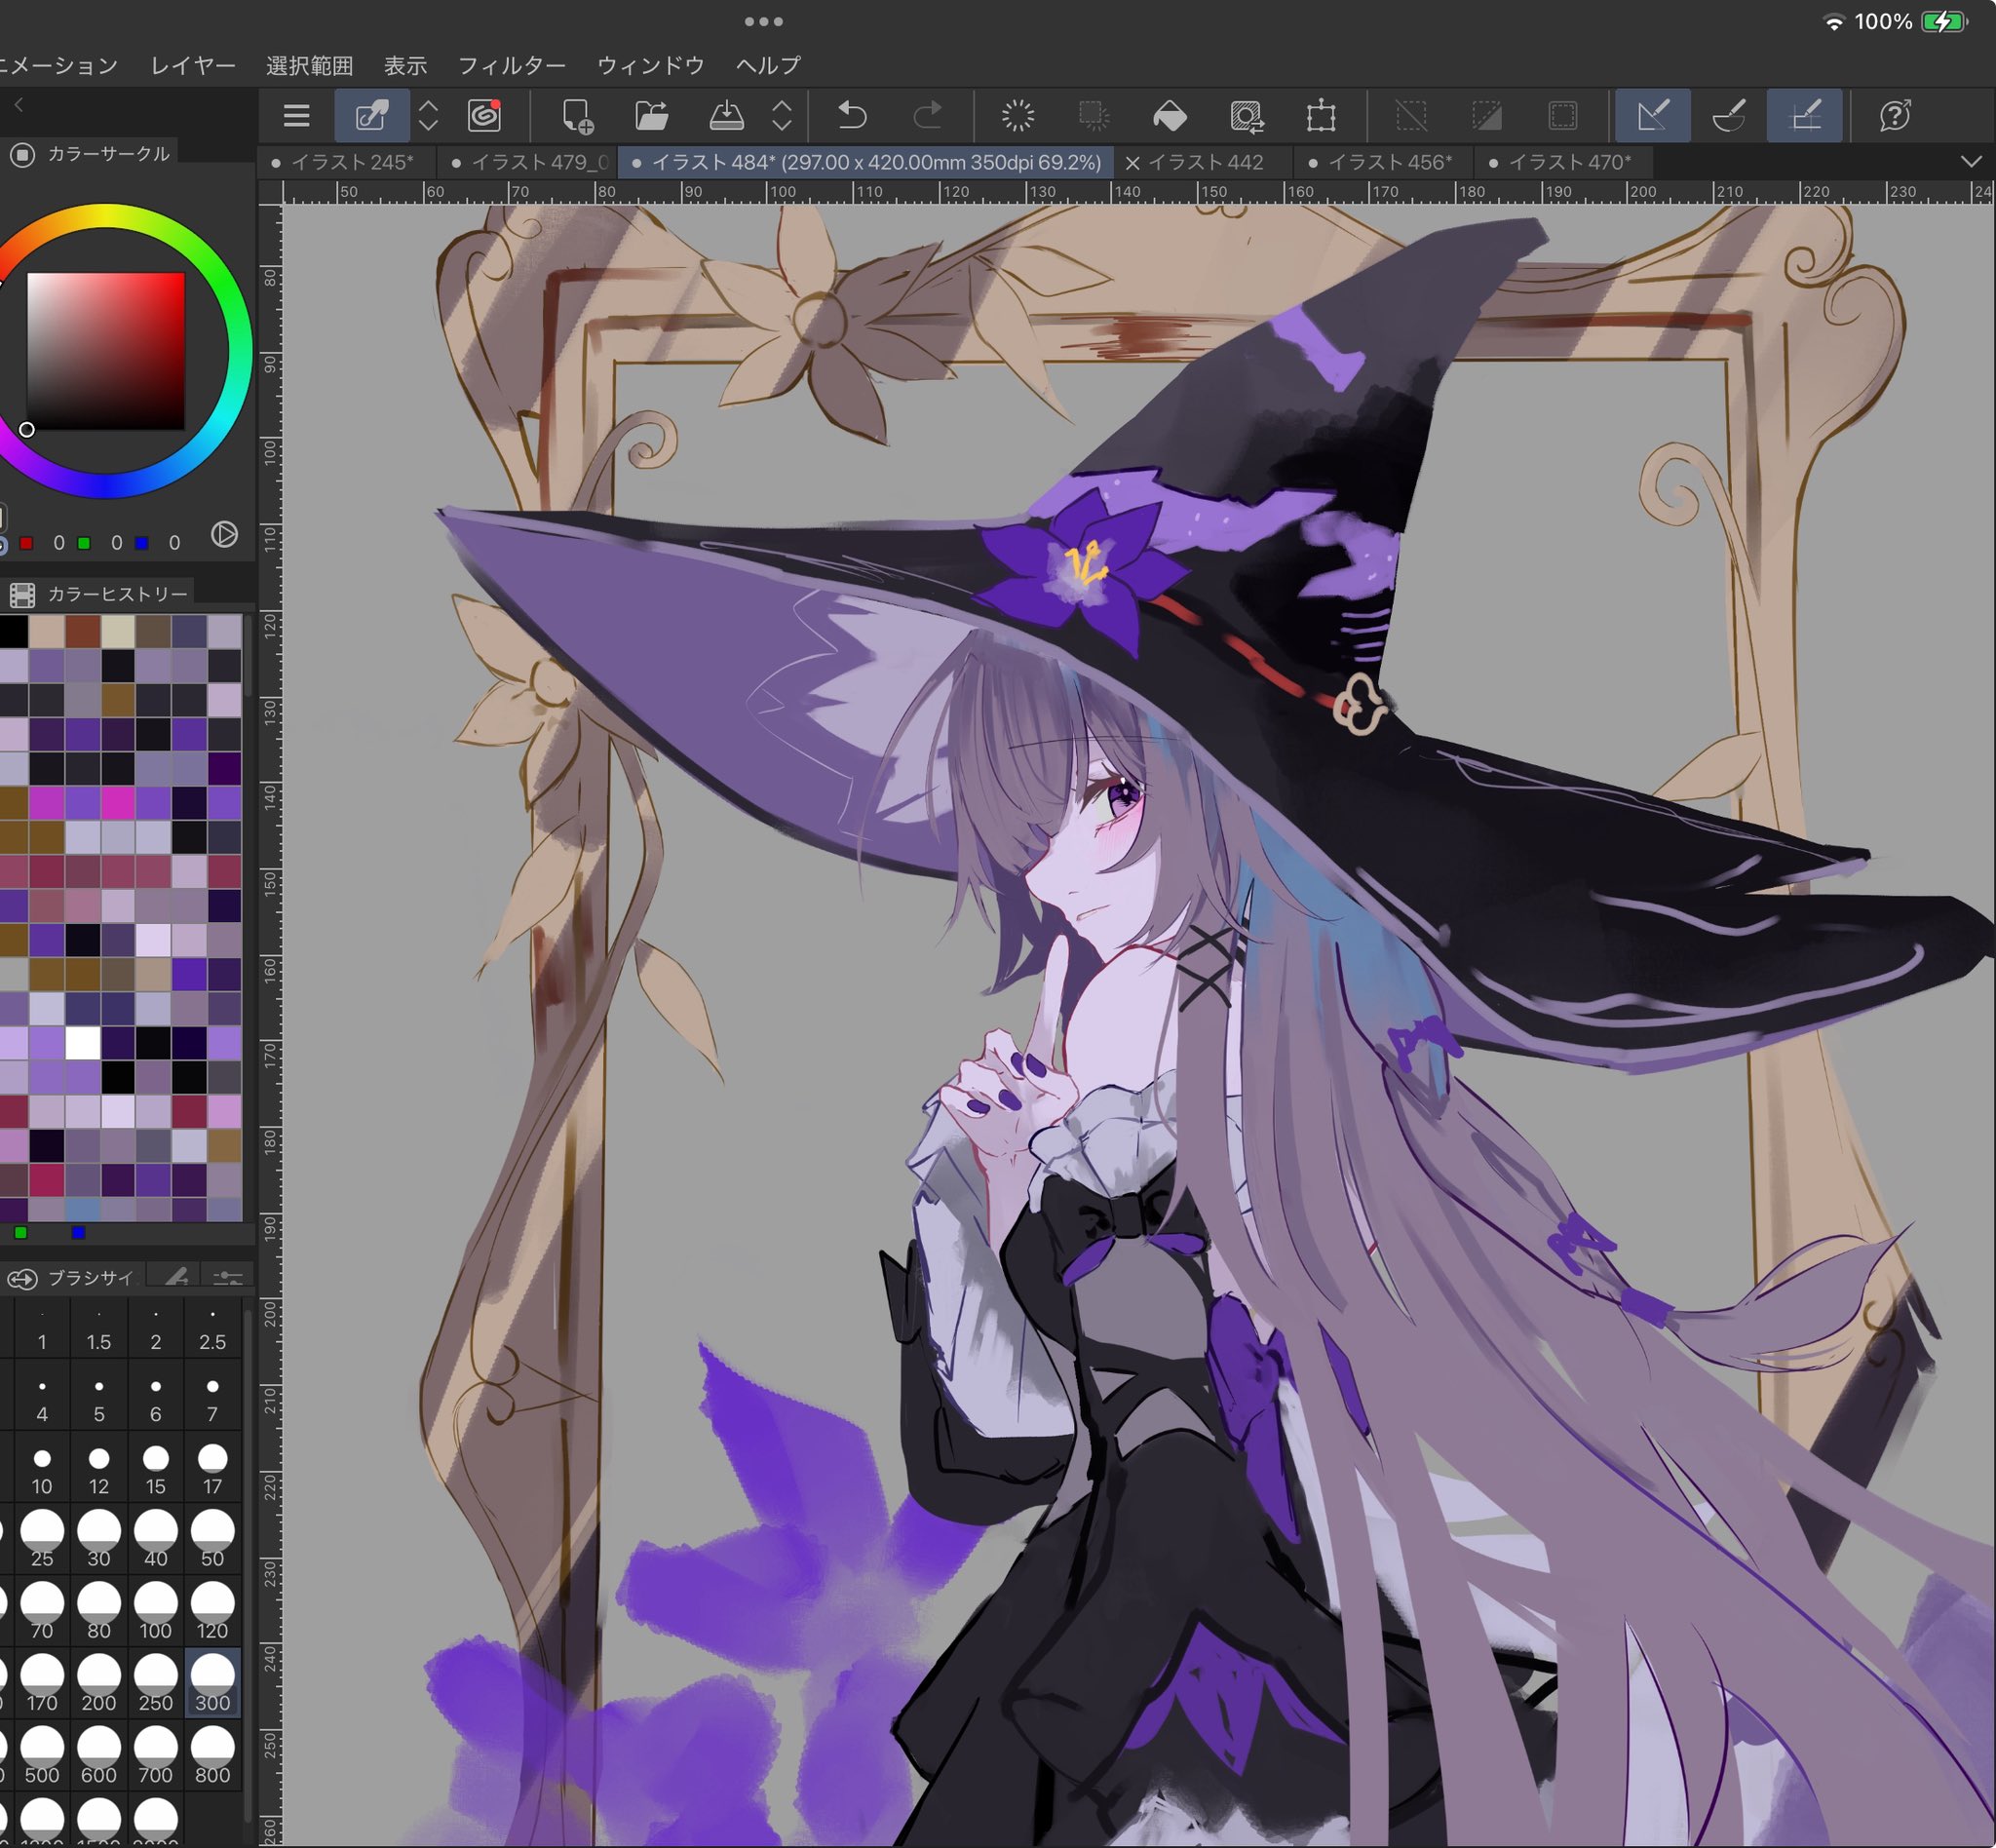Switch to the イラスト245* canvas tab
1996x1848 pixels.
pos(347,162)
